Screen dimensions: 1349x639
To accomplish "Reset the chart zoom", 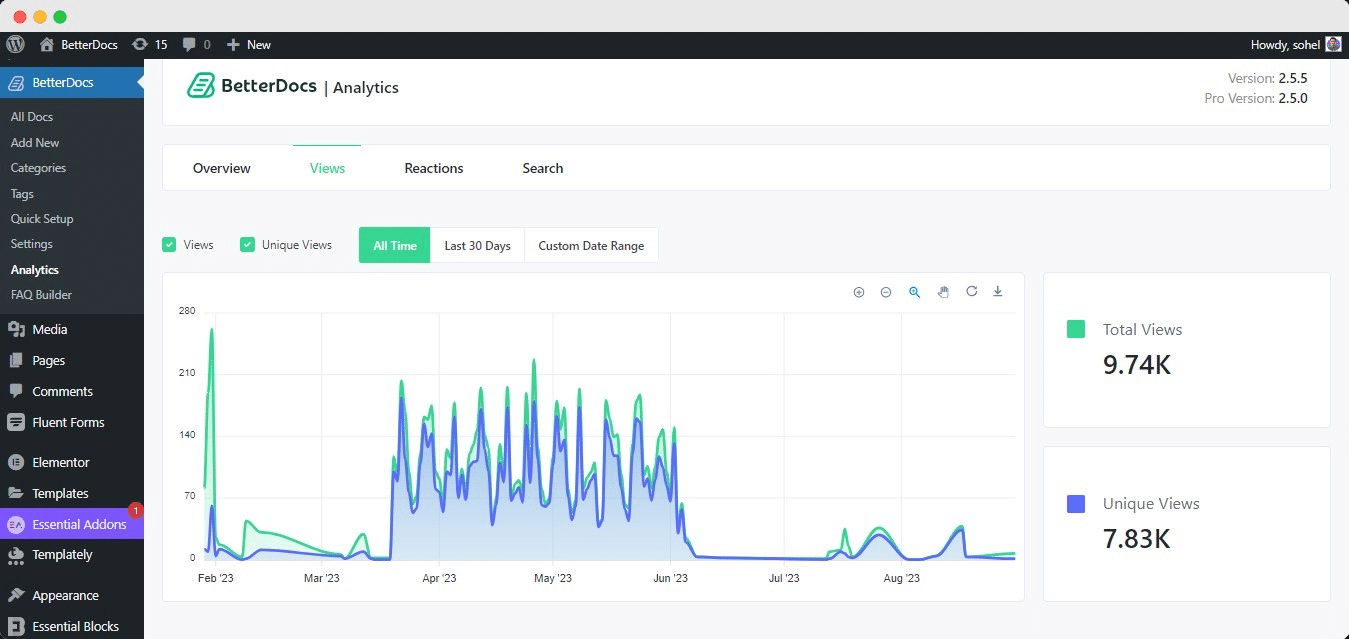I will pyautogui.click(x=971, y=292).
